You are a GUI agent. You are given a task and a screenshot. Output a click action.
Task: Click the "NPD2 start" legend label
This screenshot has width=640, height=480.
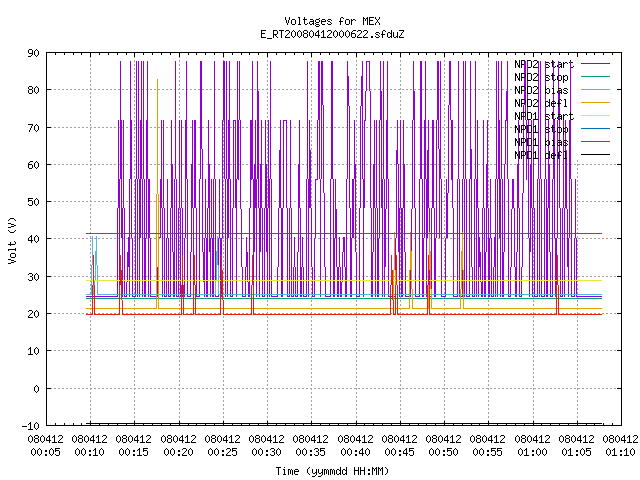544,64
